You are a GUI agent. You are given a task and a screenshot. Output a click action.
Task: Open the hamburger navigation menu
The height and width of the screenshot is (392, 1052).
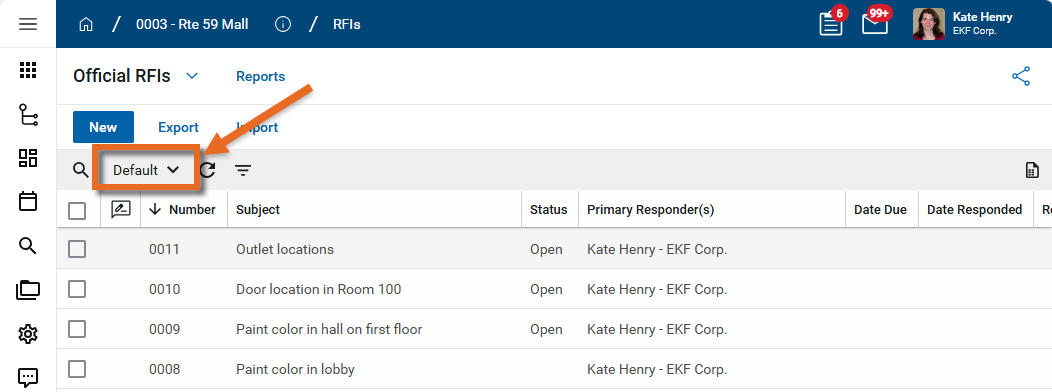coord(28,24)
